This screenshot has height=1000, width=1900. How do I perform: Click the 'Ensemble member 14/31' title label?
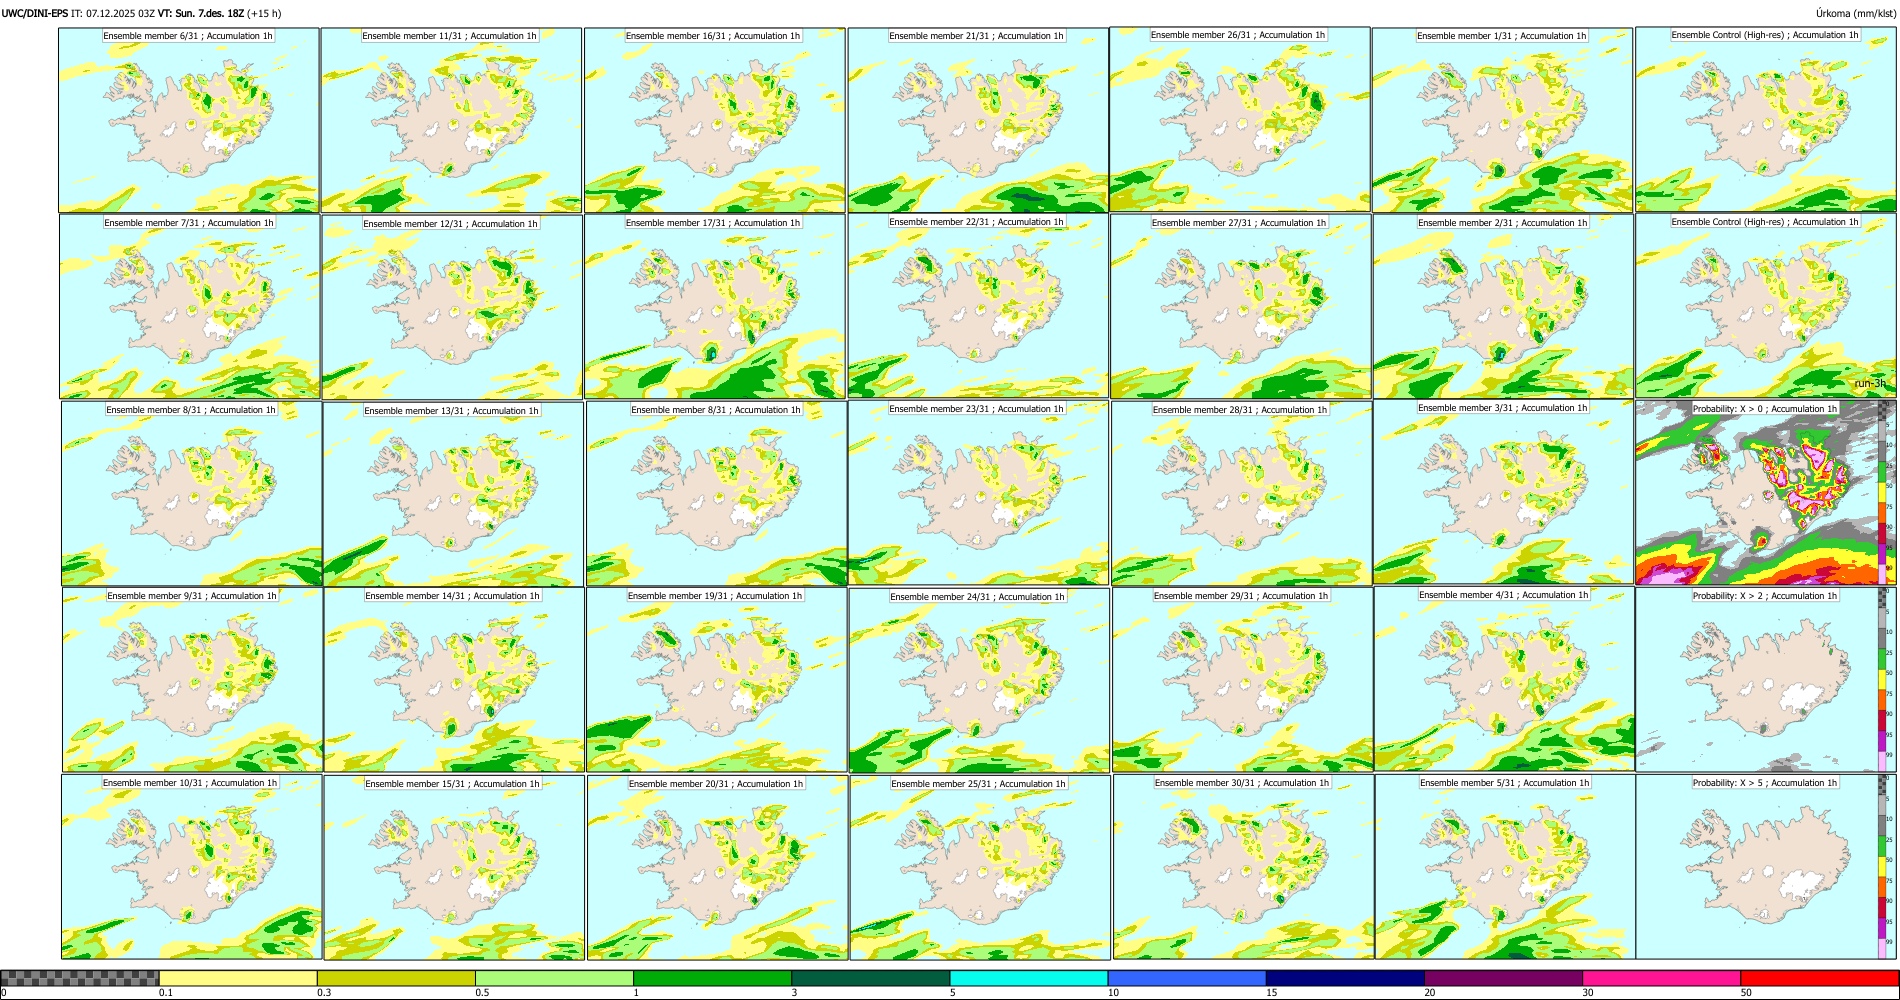click(x=452, y=596)
